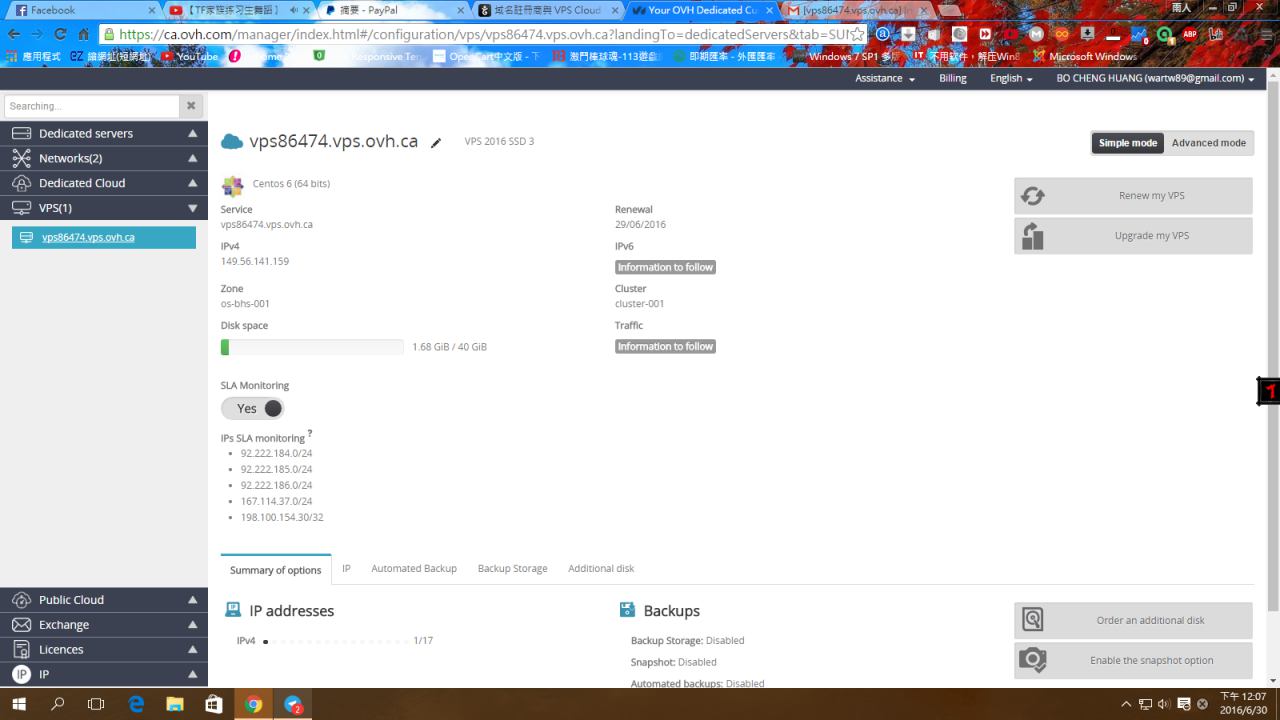The width and height of the screenshot is (1280, 720).
Task: Click the Upgrade my VPS button
Action: pos(1133,236)
